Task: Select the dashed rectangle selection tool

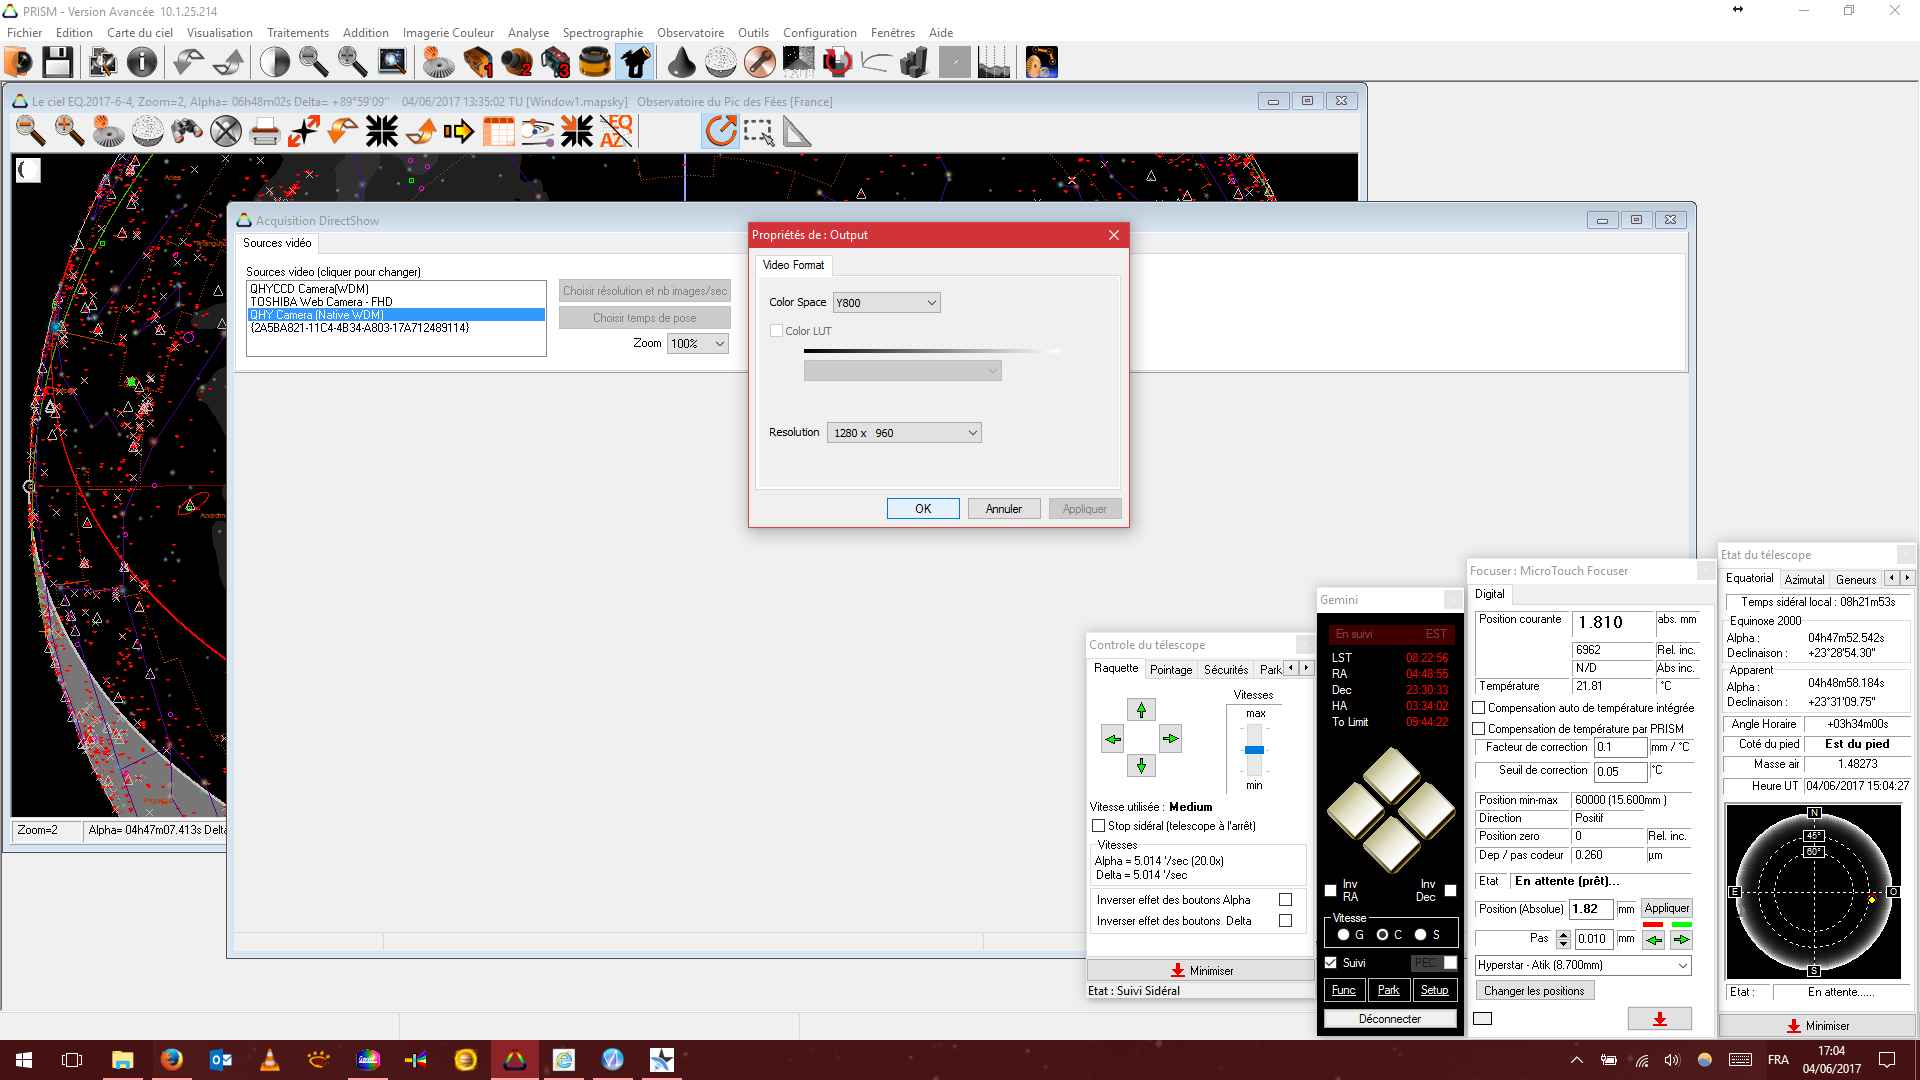Action: click(758, 131)
